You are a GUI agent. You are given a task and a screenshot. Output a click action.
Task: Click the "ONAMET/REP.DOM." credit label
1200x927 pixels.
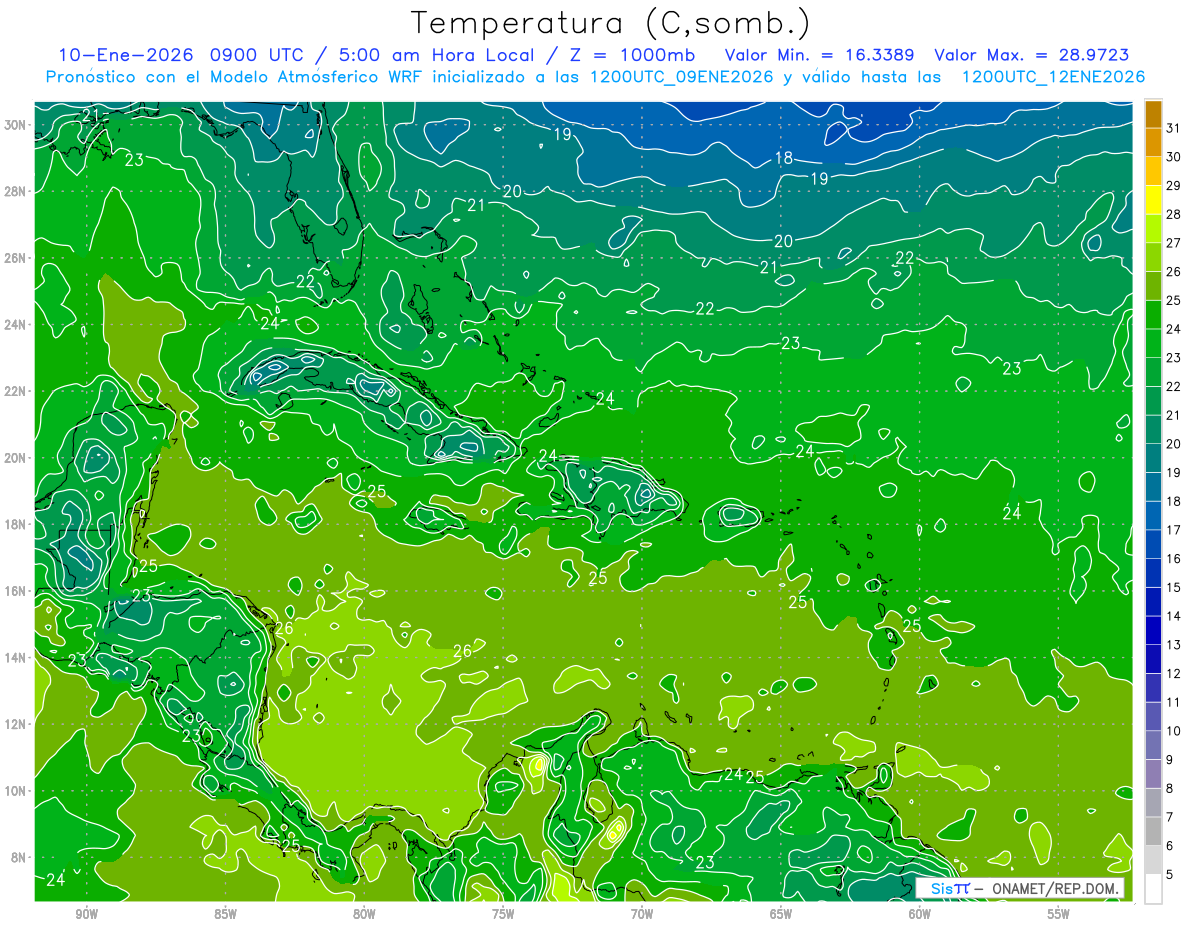(1055, 888)
